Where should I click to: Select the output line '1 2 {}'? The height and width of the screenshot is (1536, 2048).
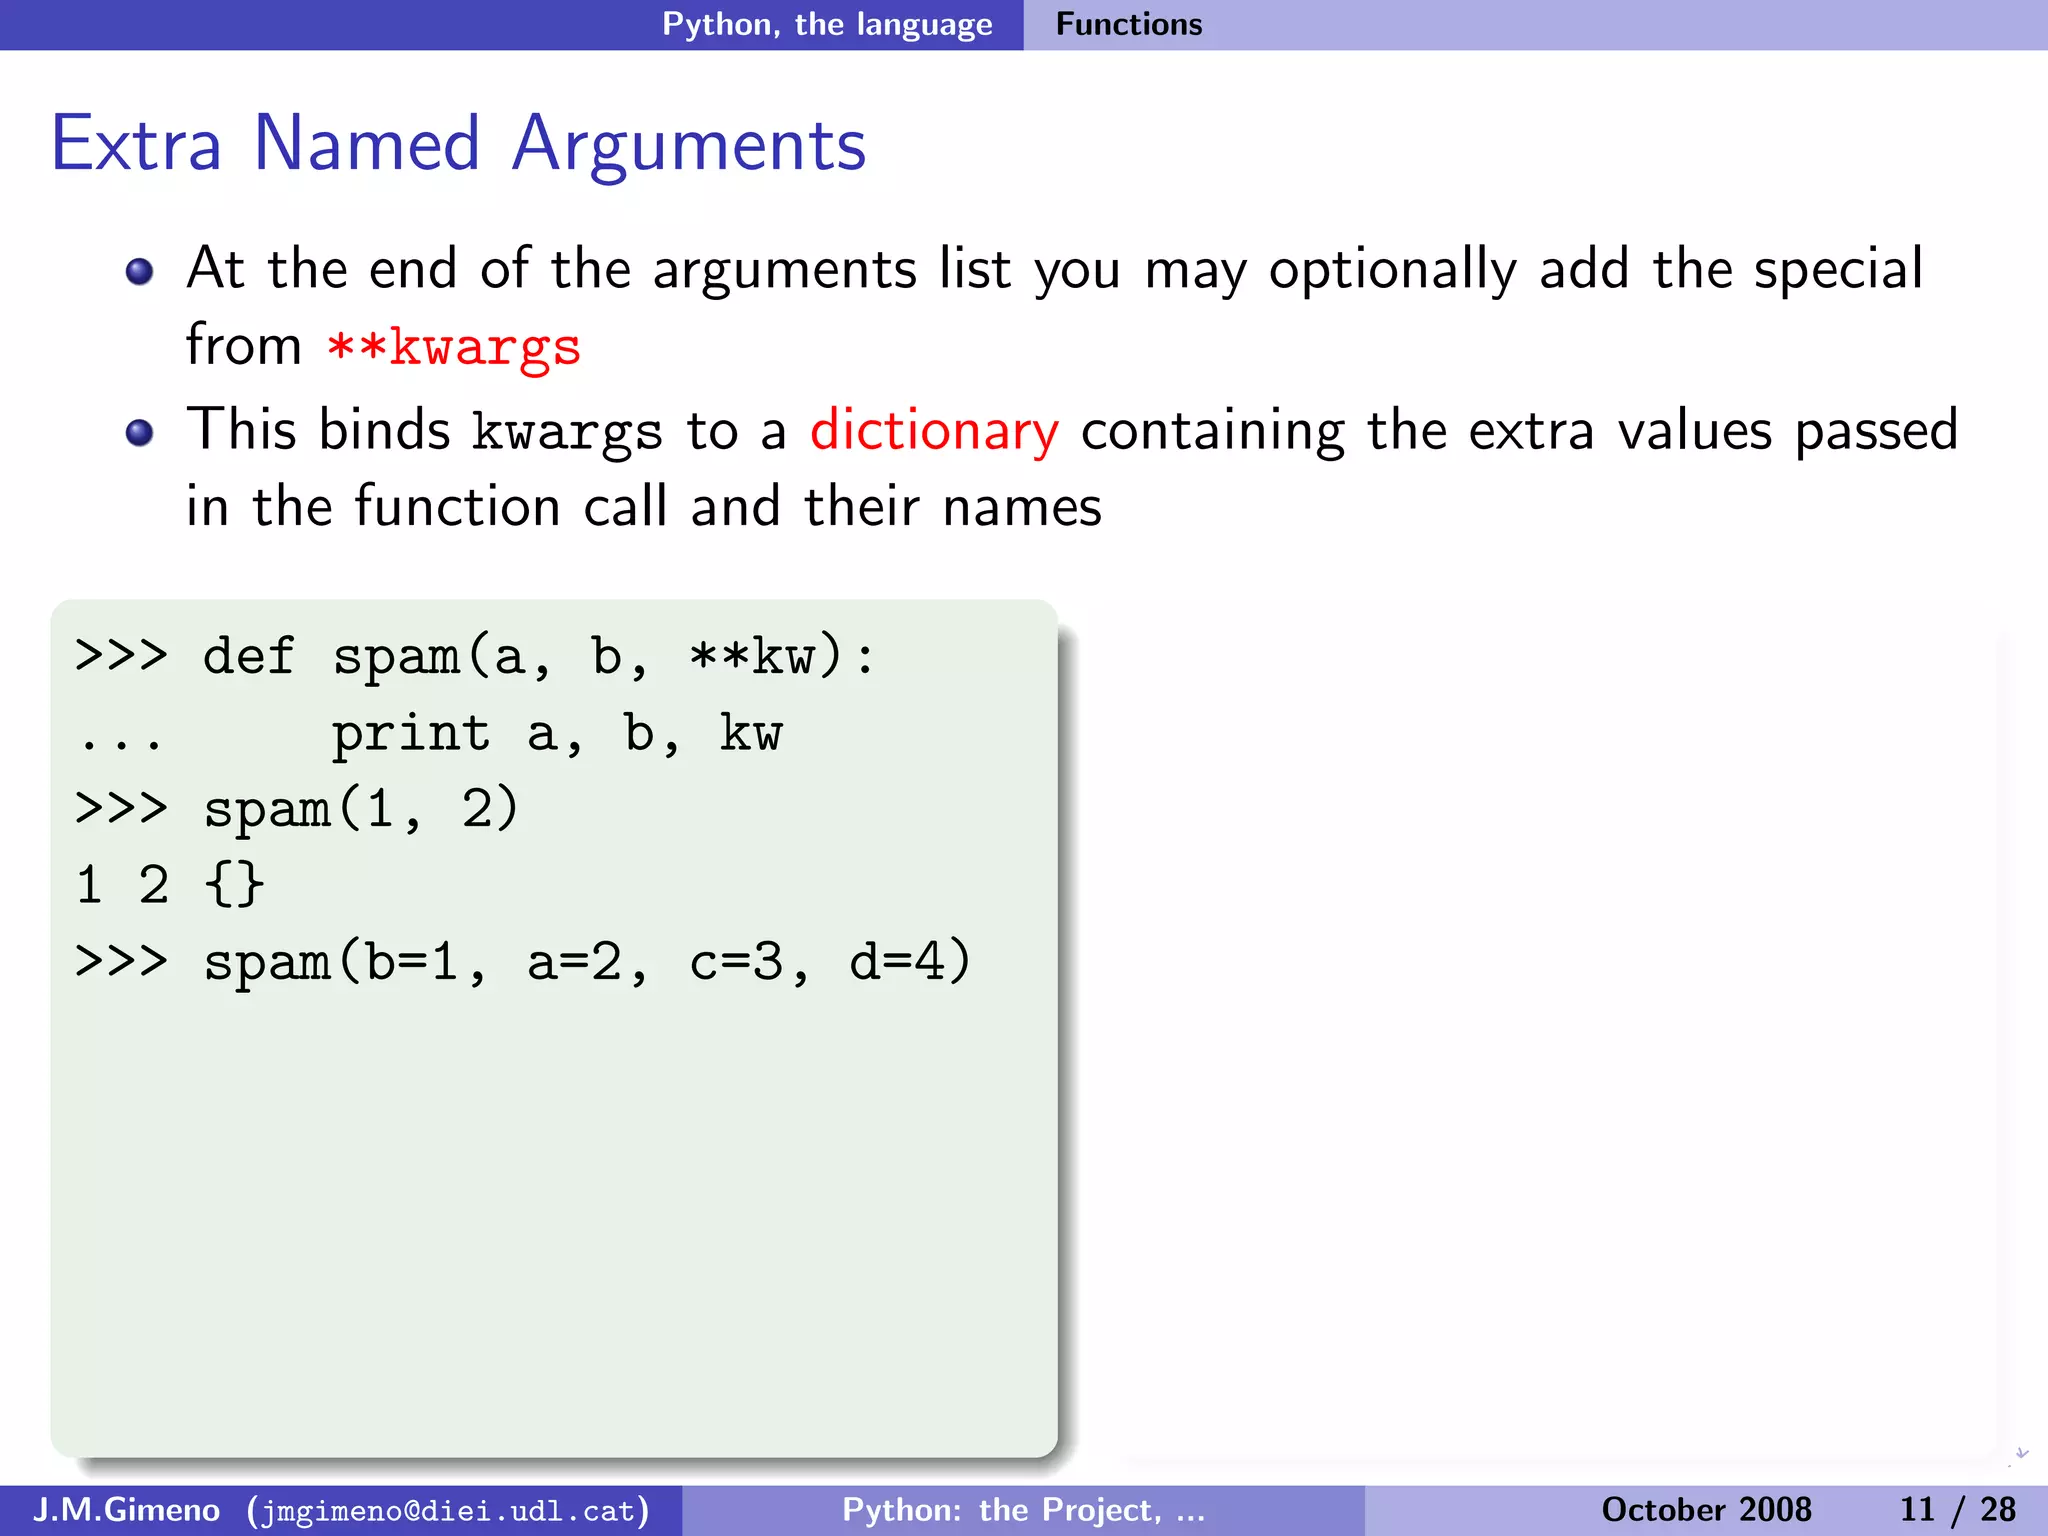click(170, 884)
